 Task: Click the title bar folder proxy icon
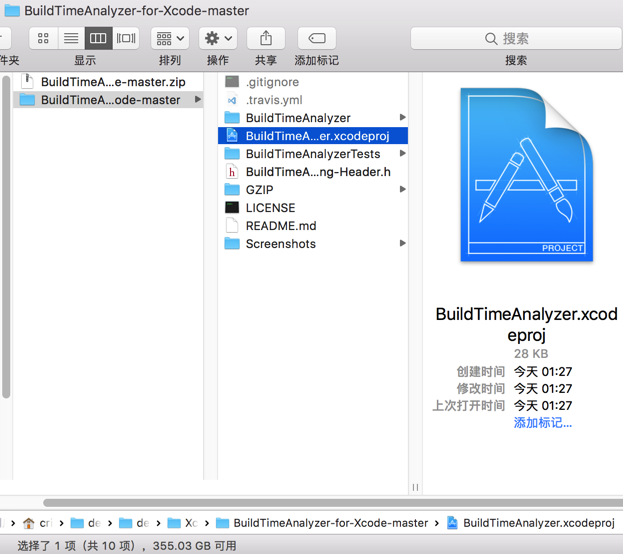(x=12, y=11)
